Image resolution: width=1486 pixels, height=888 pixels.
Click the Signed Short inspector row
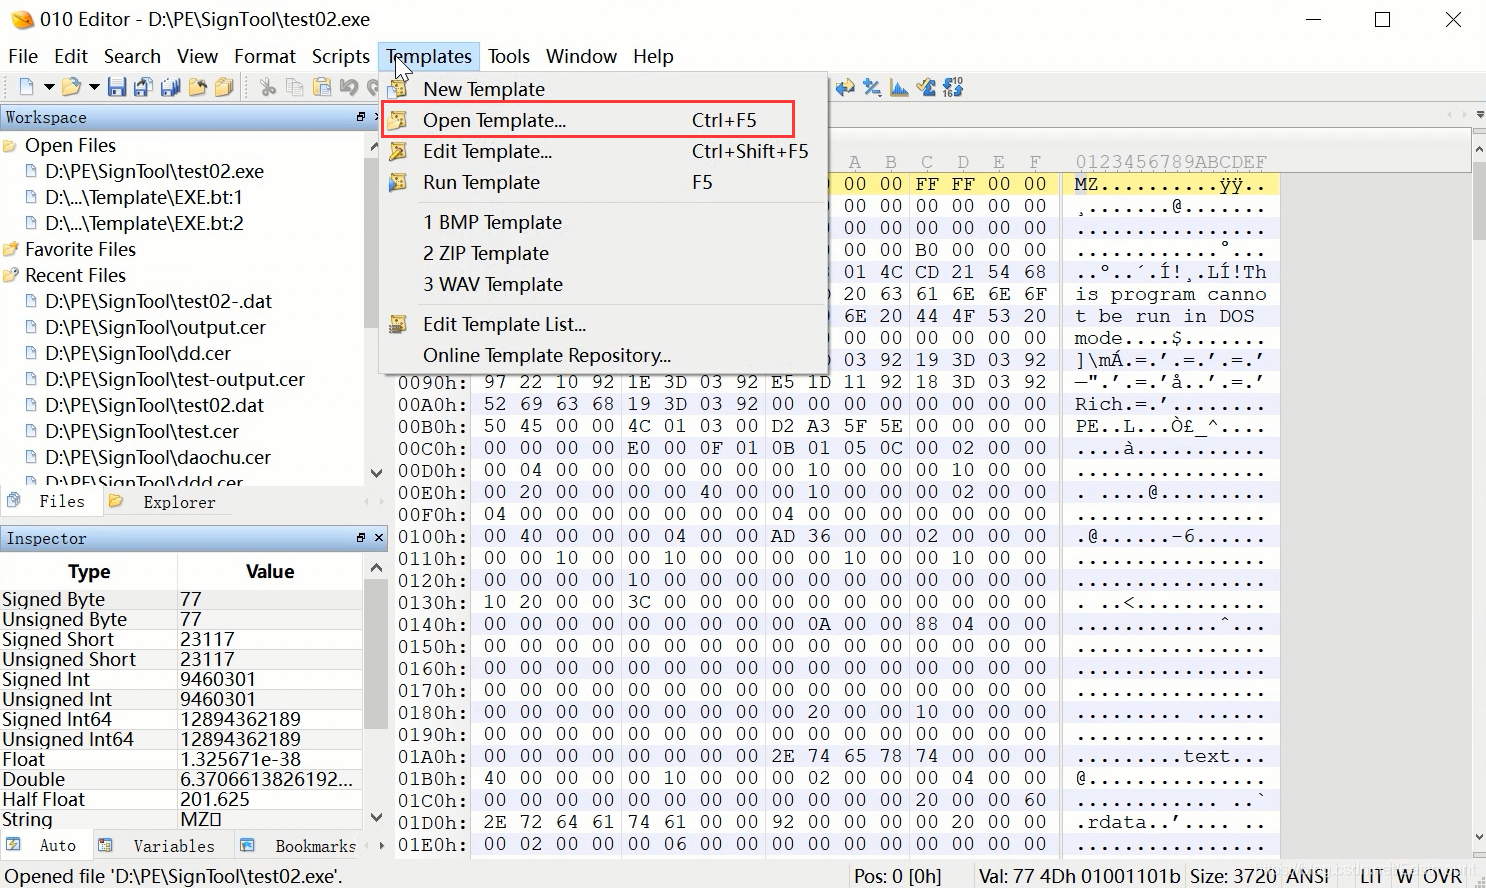coord(181,639)
